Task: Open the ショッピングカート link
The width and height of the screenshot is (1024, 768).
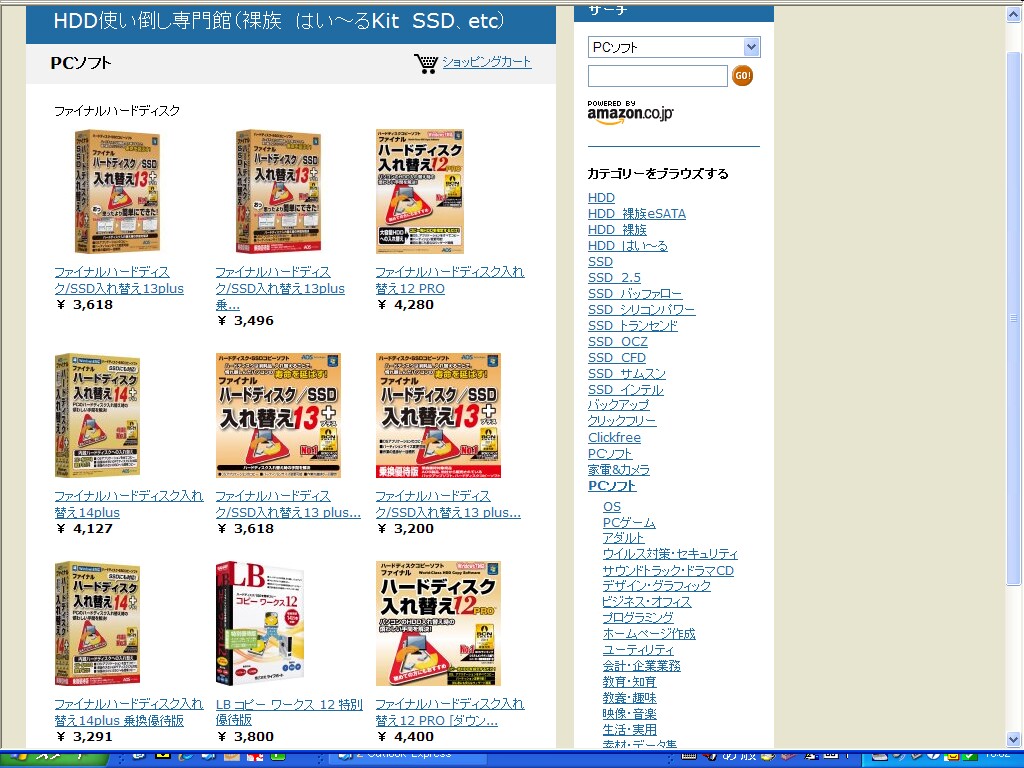Action: click(487, 62)
